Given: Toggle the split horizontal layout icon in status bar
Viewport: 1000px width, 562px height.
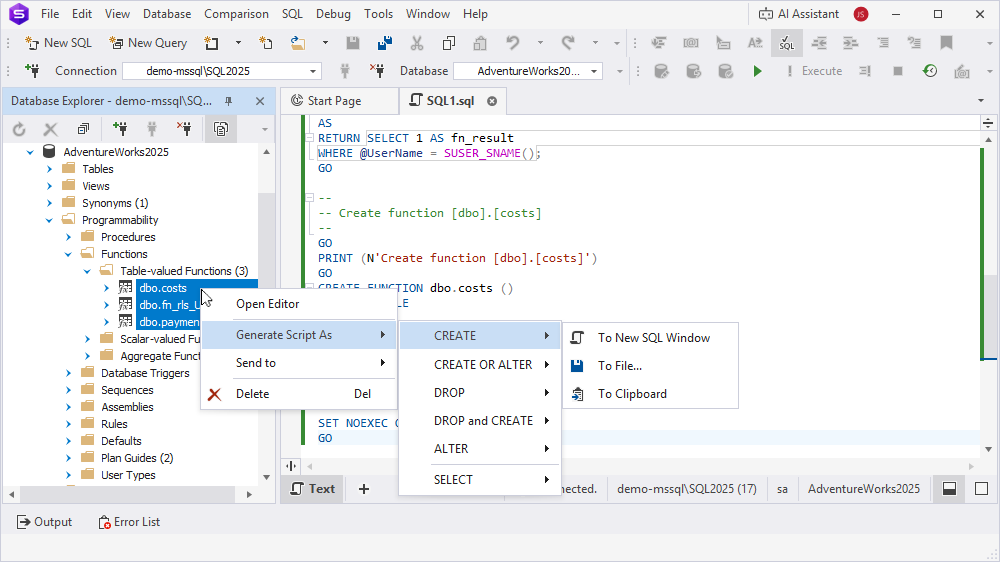Looking at the screenshot, I should [949, 489].
